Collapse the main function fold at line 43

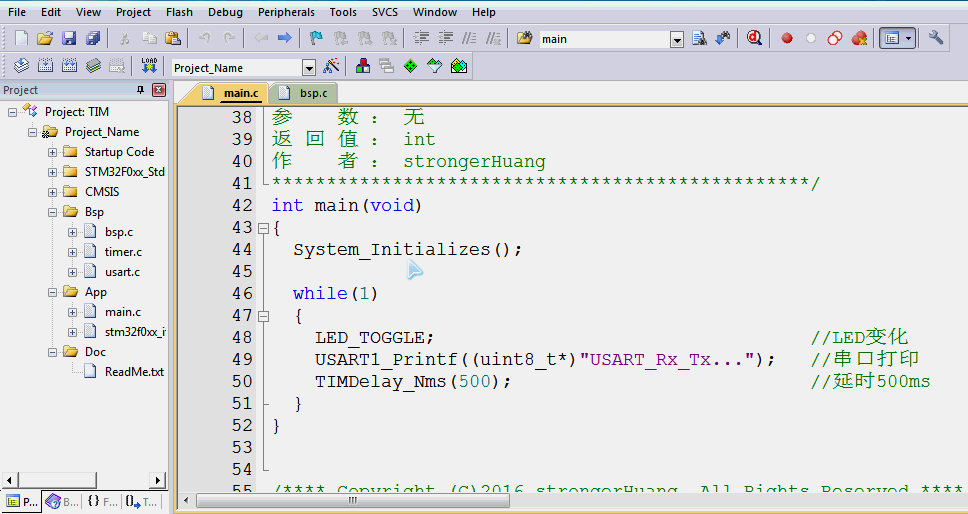tap(263, 228)
